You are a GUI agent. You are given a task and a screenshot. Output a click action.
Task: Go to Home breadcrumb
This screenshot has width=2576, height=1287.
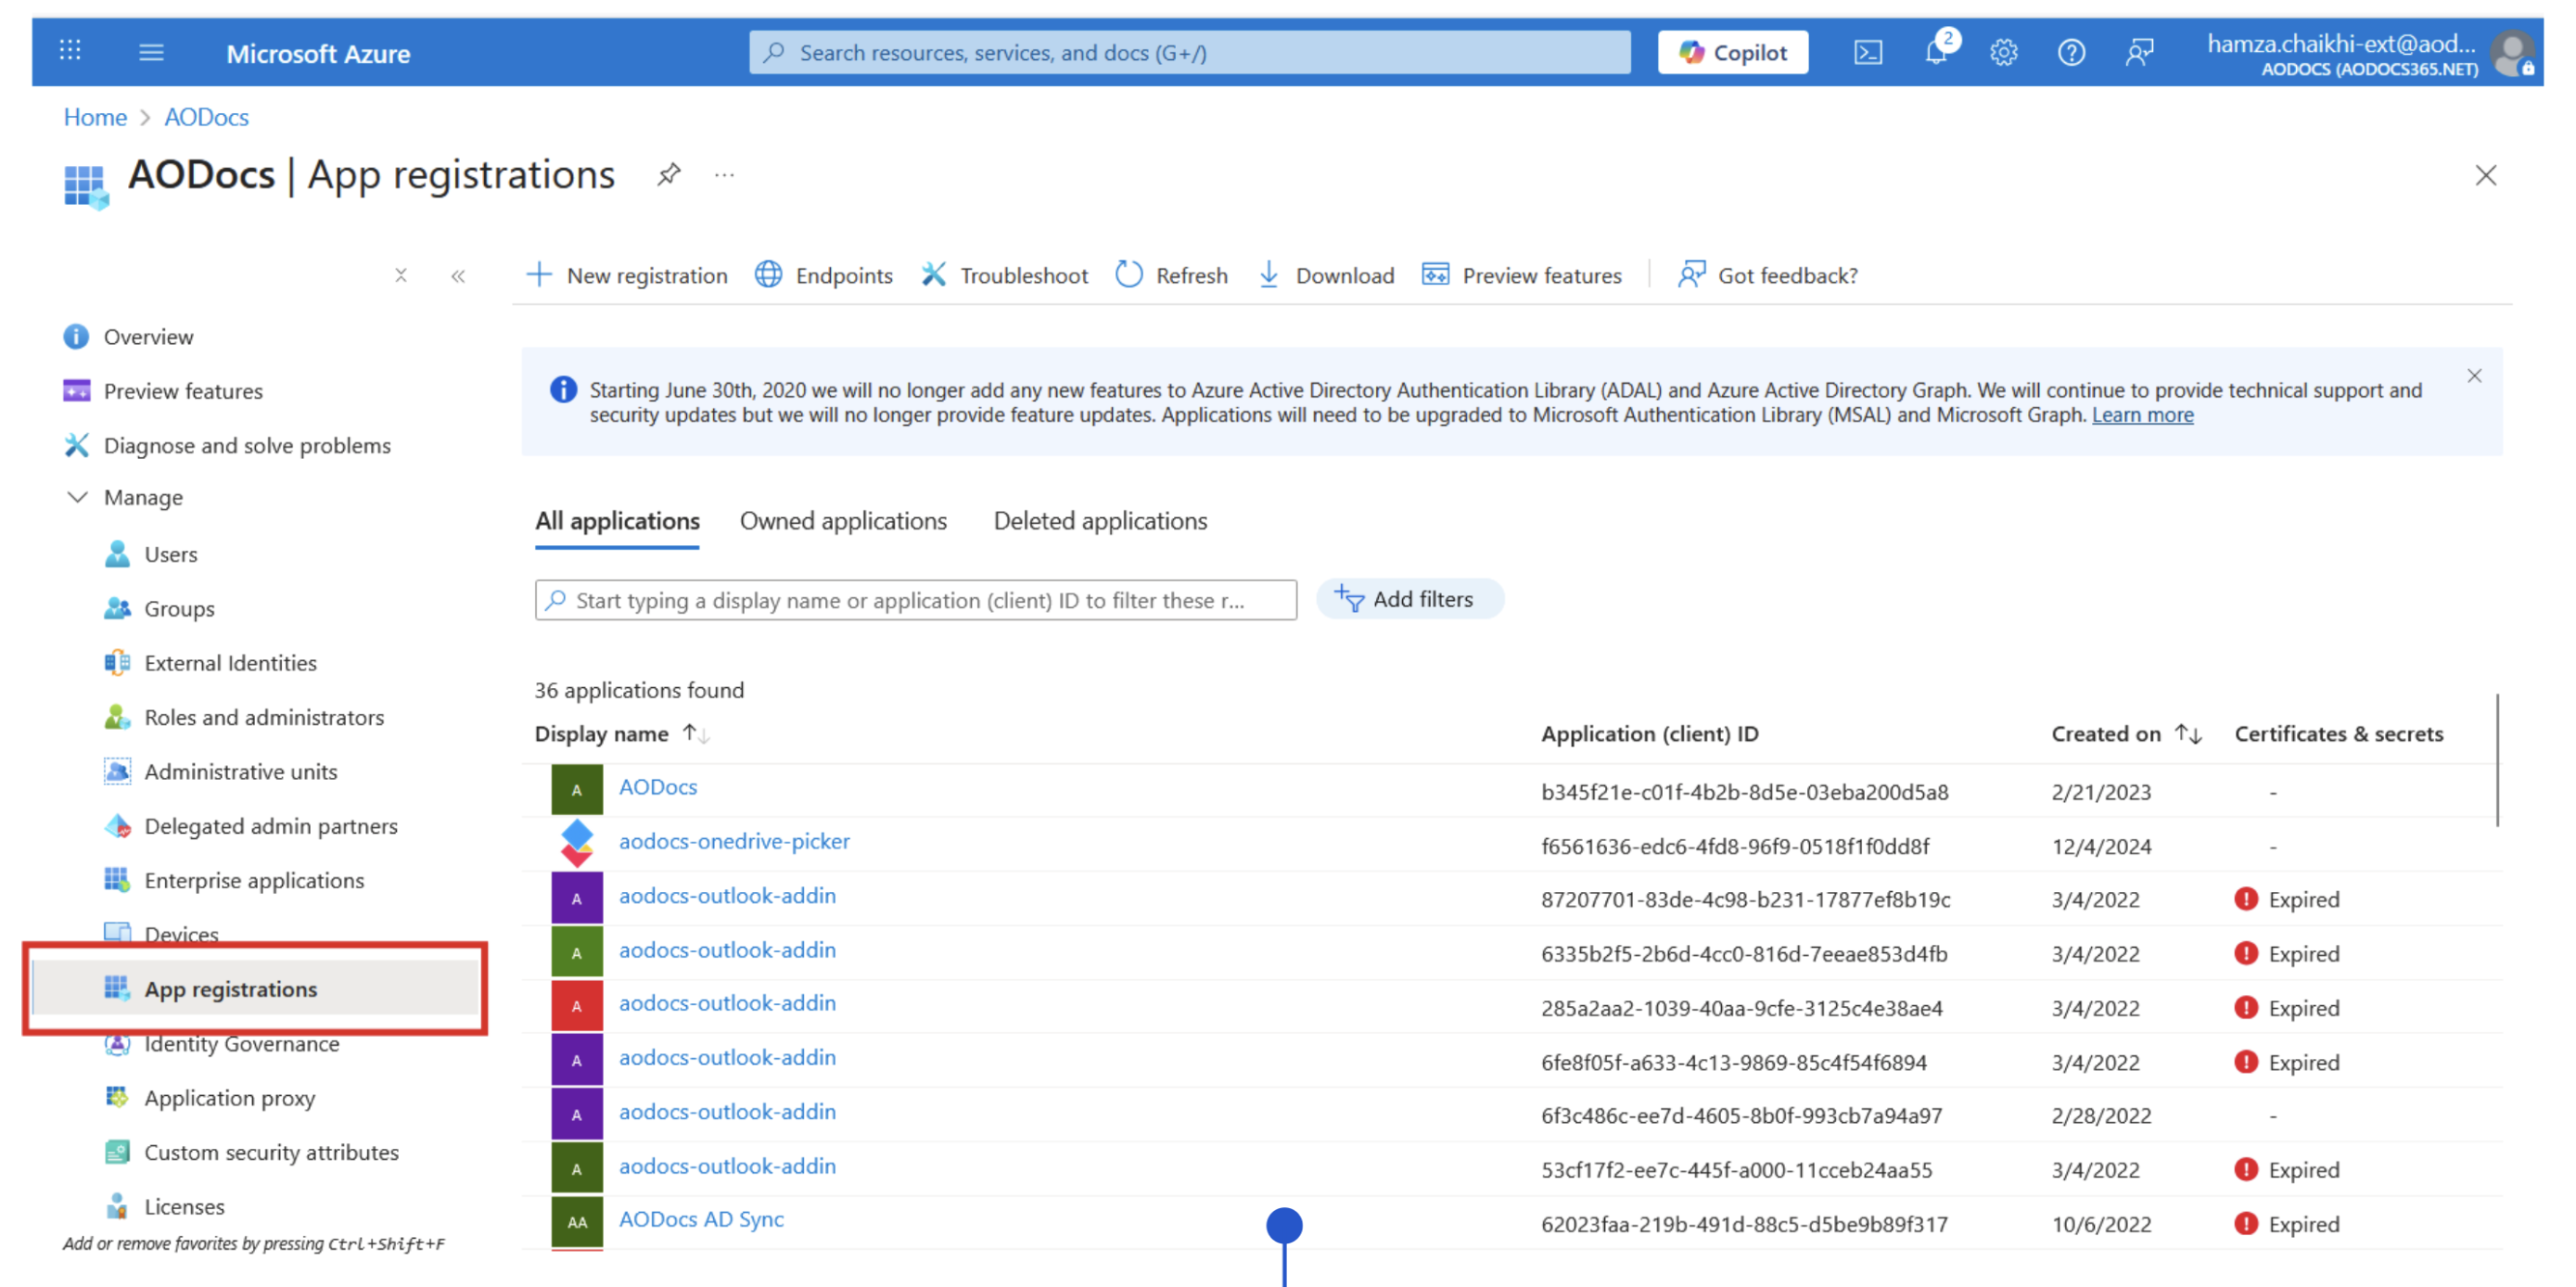(95, 117)
